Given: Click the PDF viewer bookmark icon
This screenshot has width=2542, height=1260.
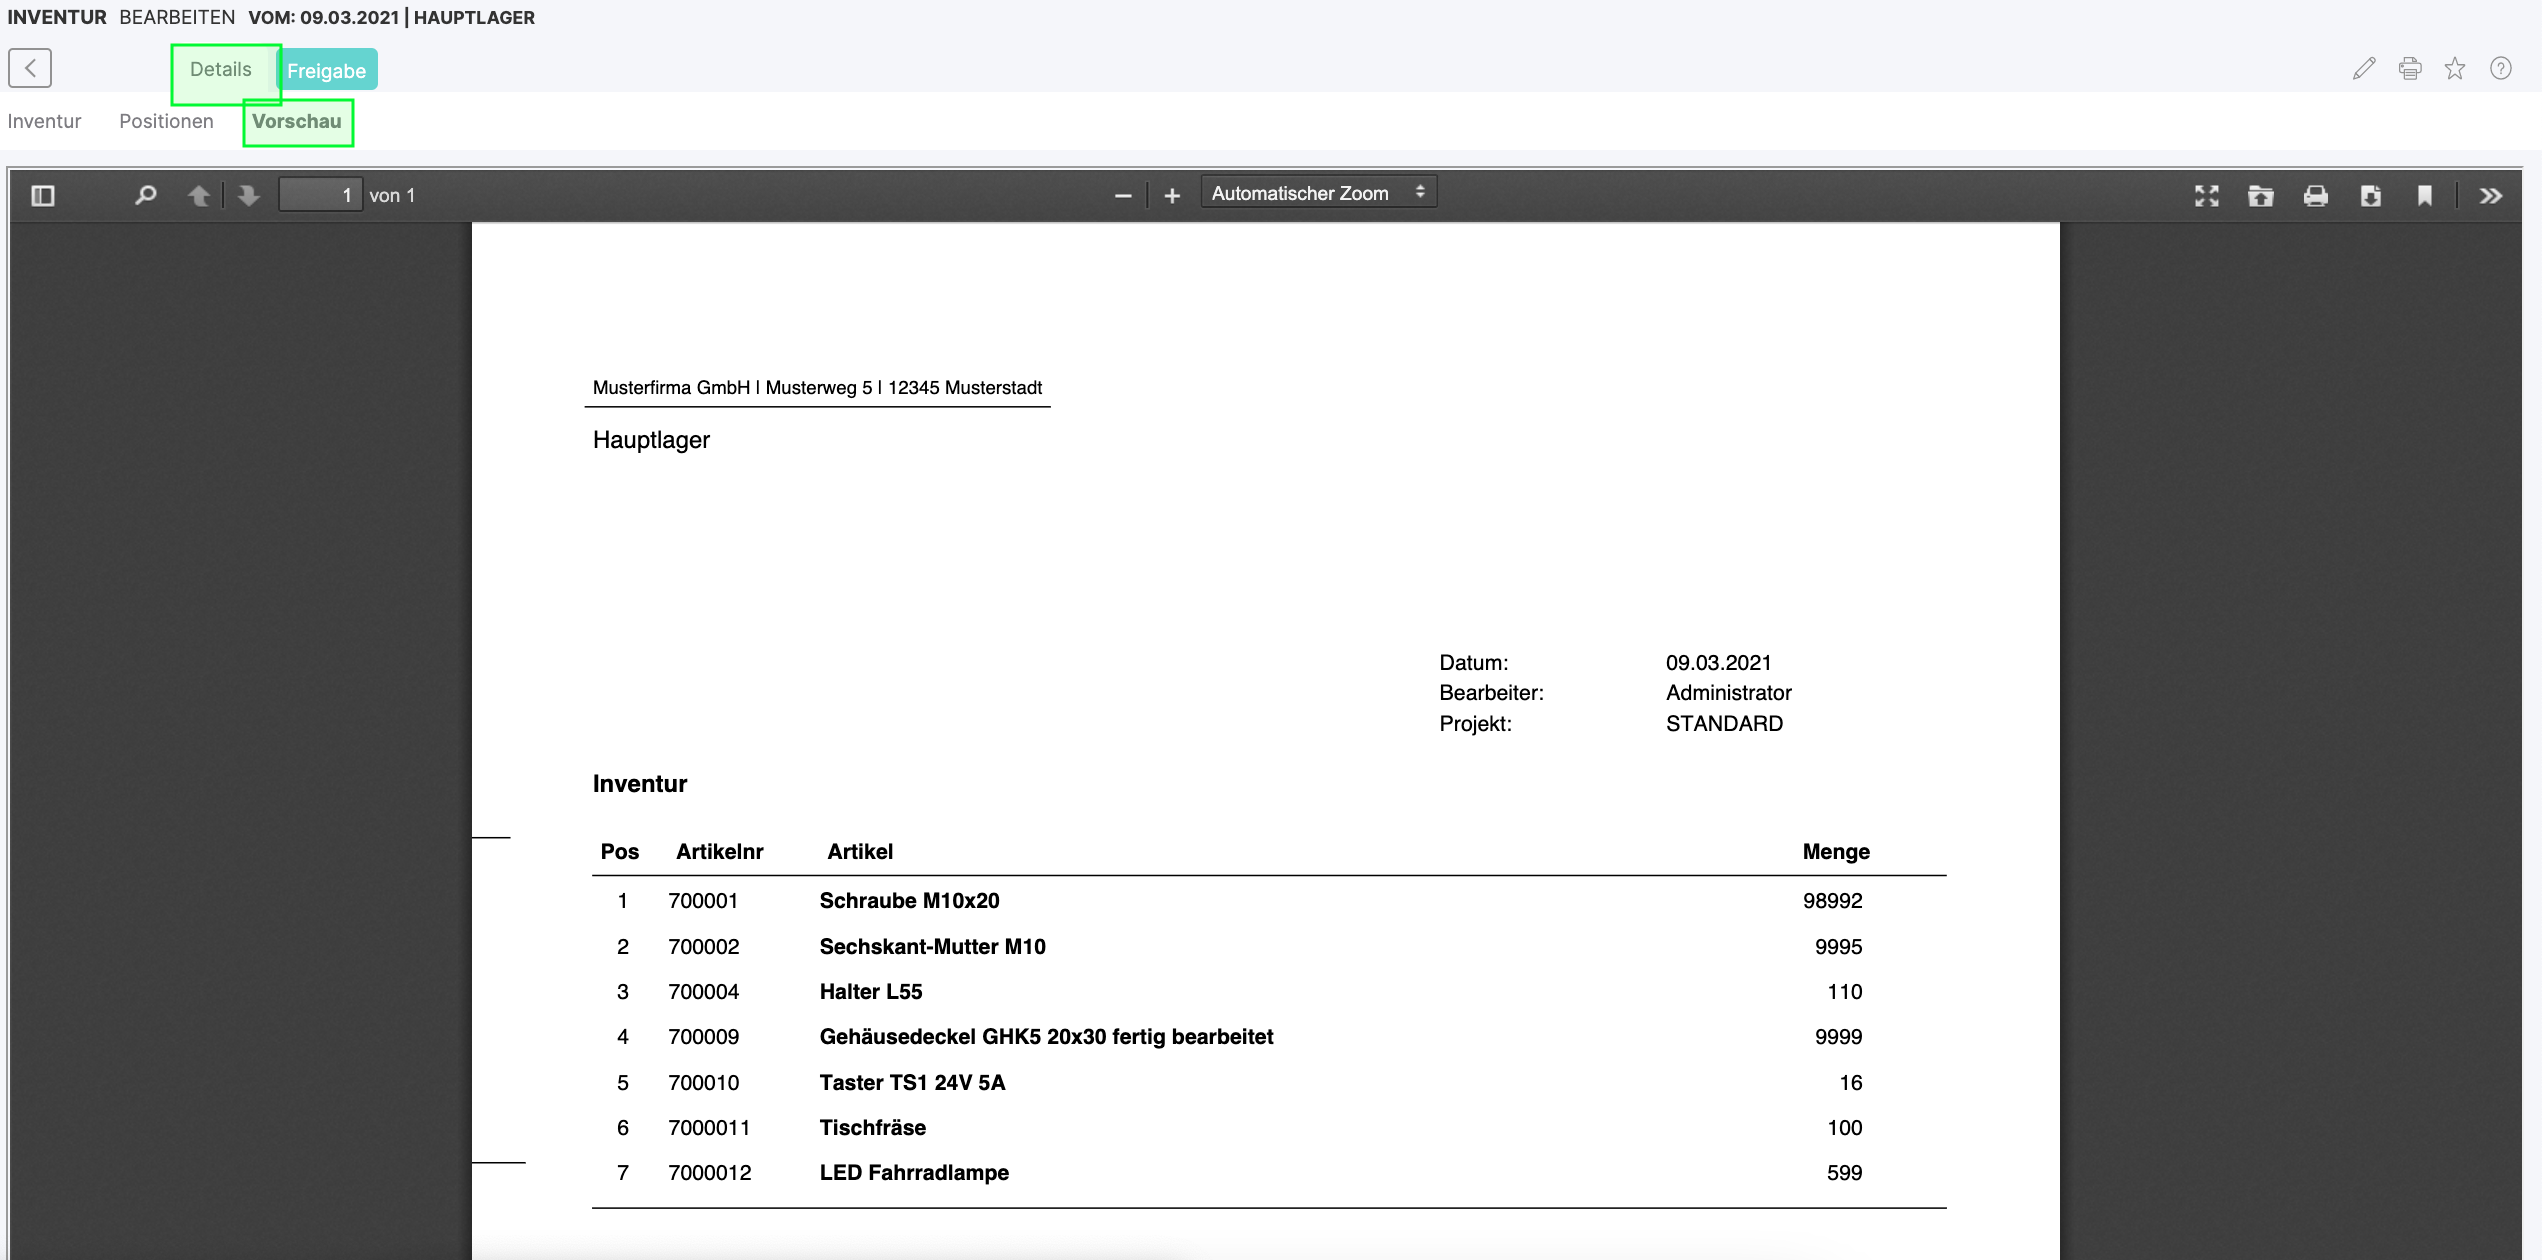Looking at the screenshot, I should (2424, 196).
